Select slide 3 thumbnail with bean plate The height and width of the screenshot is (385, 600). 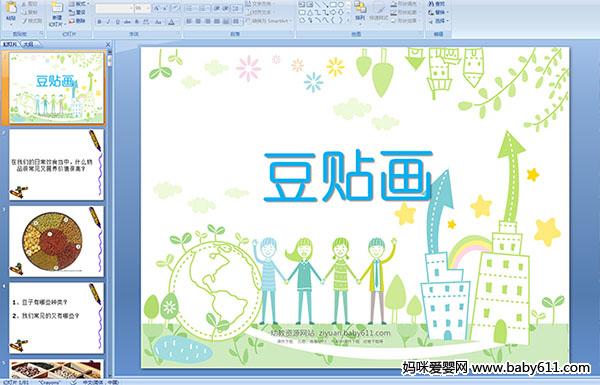point(56,241)
